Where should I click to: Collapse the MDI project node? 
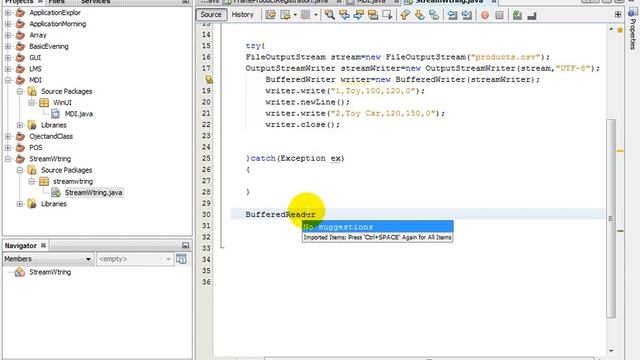click(8, 80)
